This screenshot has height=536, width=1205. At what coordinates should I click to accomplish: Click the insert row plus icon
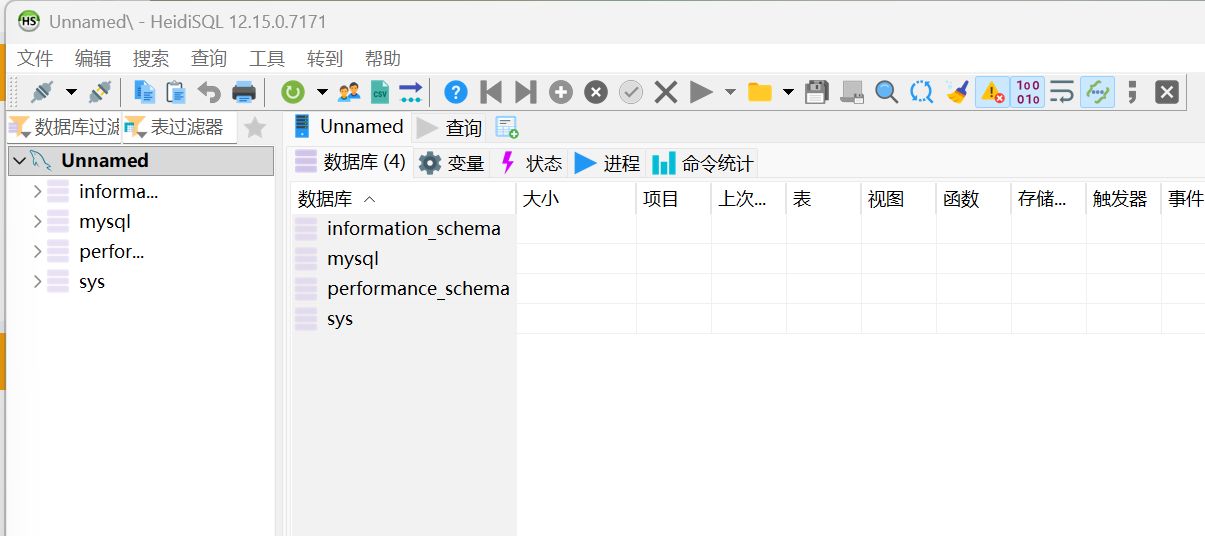[561, 92]
